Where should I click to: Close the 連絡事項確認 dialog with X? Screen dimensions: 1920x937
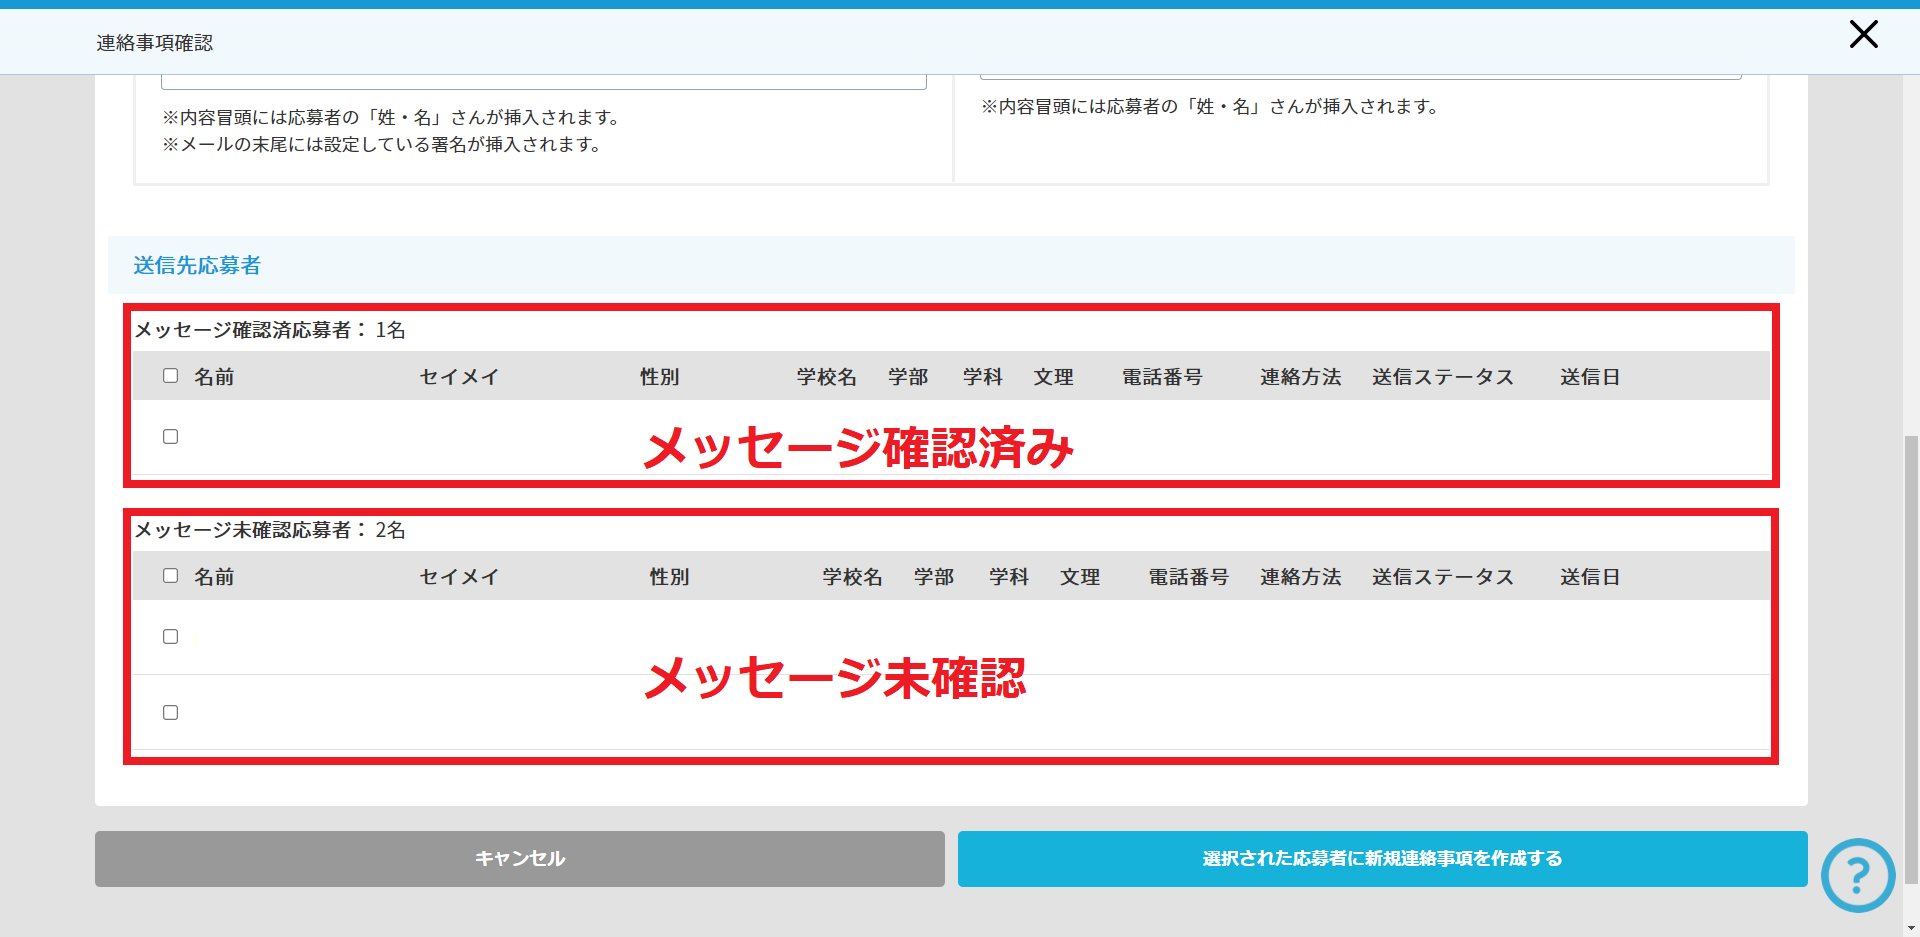click(1863, 35)
